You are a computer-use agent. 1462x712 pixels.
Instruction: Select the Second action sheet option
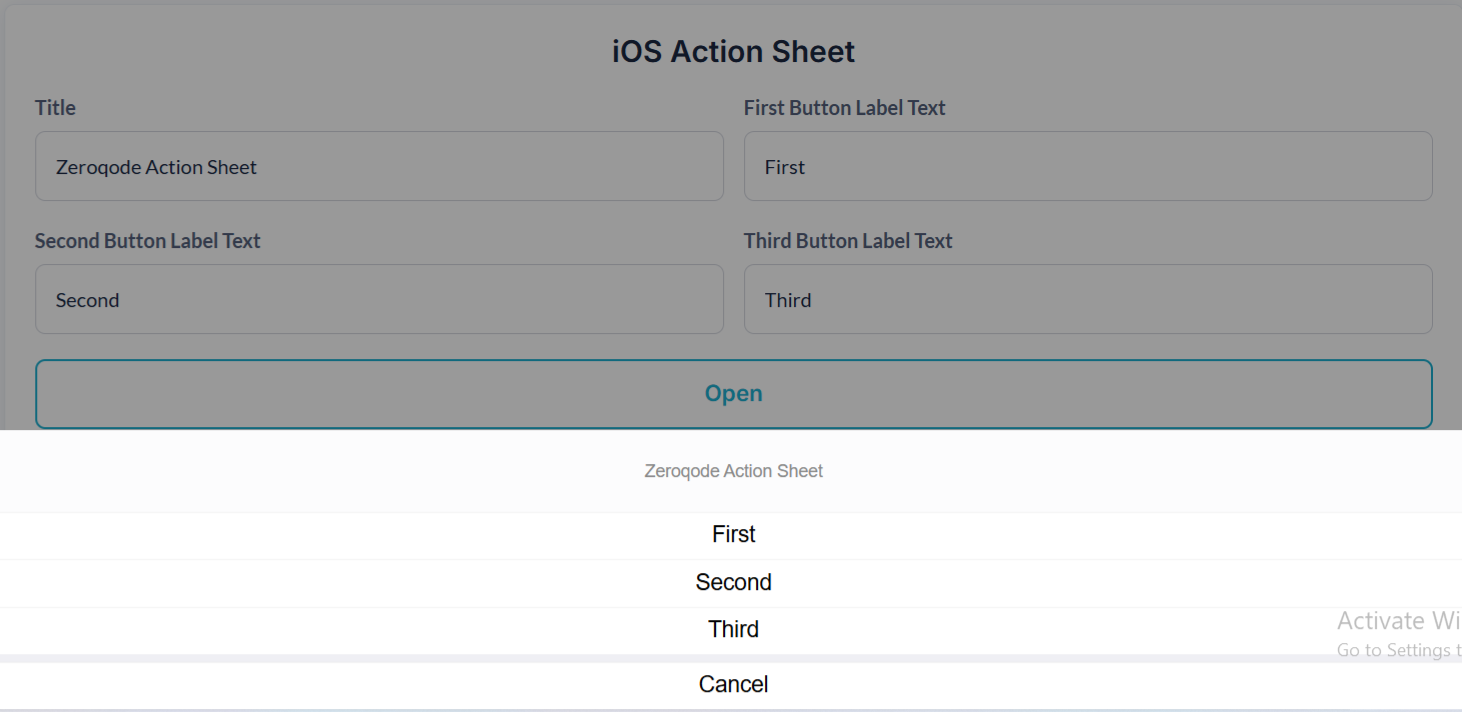[733, 582]
